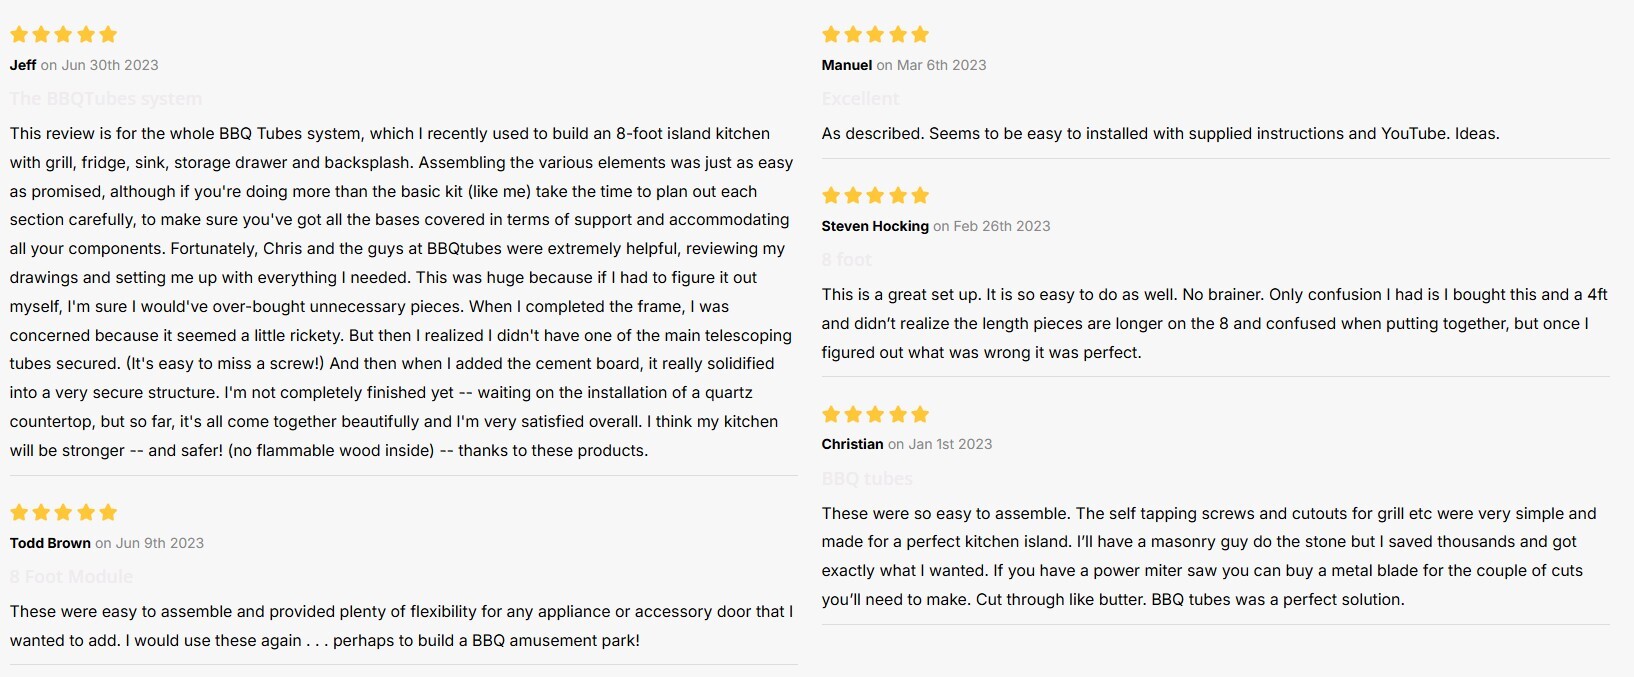The height and width of the screenshot is (677, 1634).
Task: Click the first star in Jeff's rating
Action: (x=19, y=35)
